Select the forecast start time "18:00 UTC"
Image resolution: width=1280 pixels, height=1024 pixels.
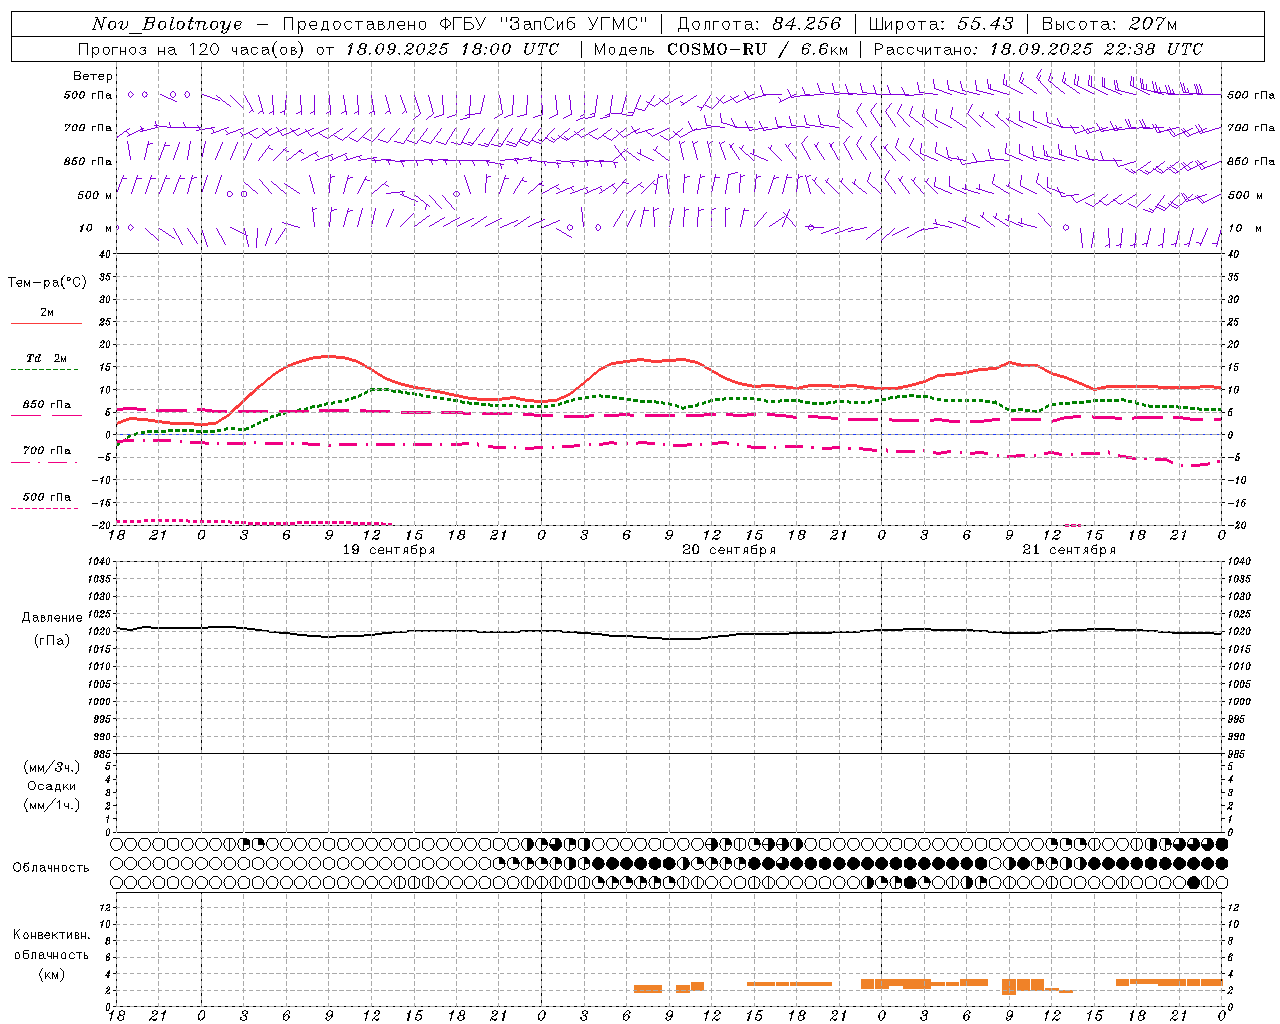tap(509, 49)
